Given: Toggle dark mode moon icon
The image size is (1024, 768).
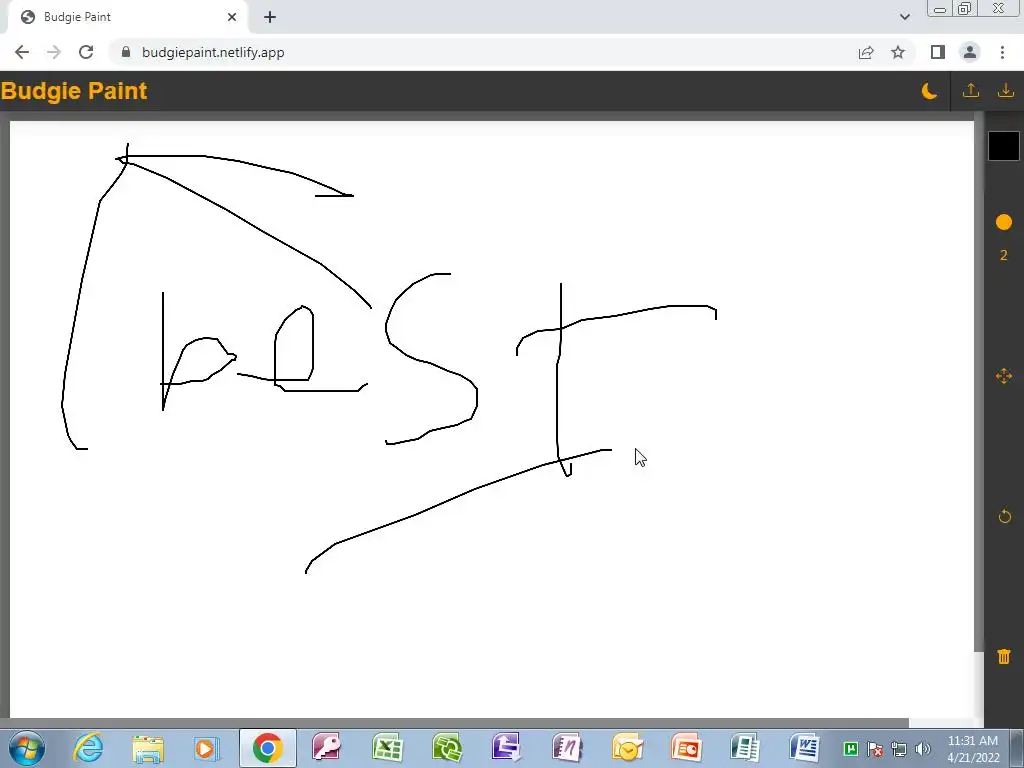Looking at the screenshot, I should 929,91.
